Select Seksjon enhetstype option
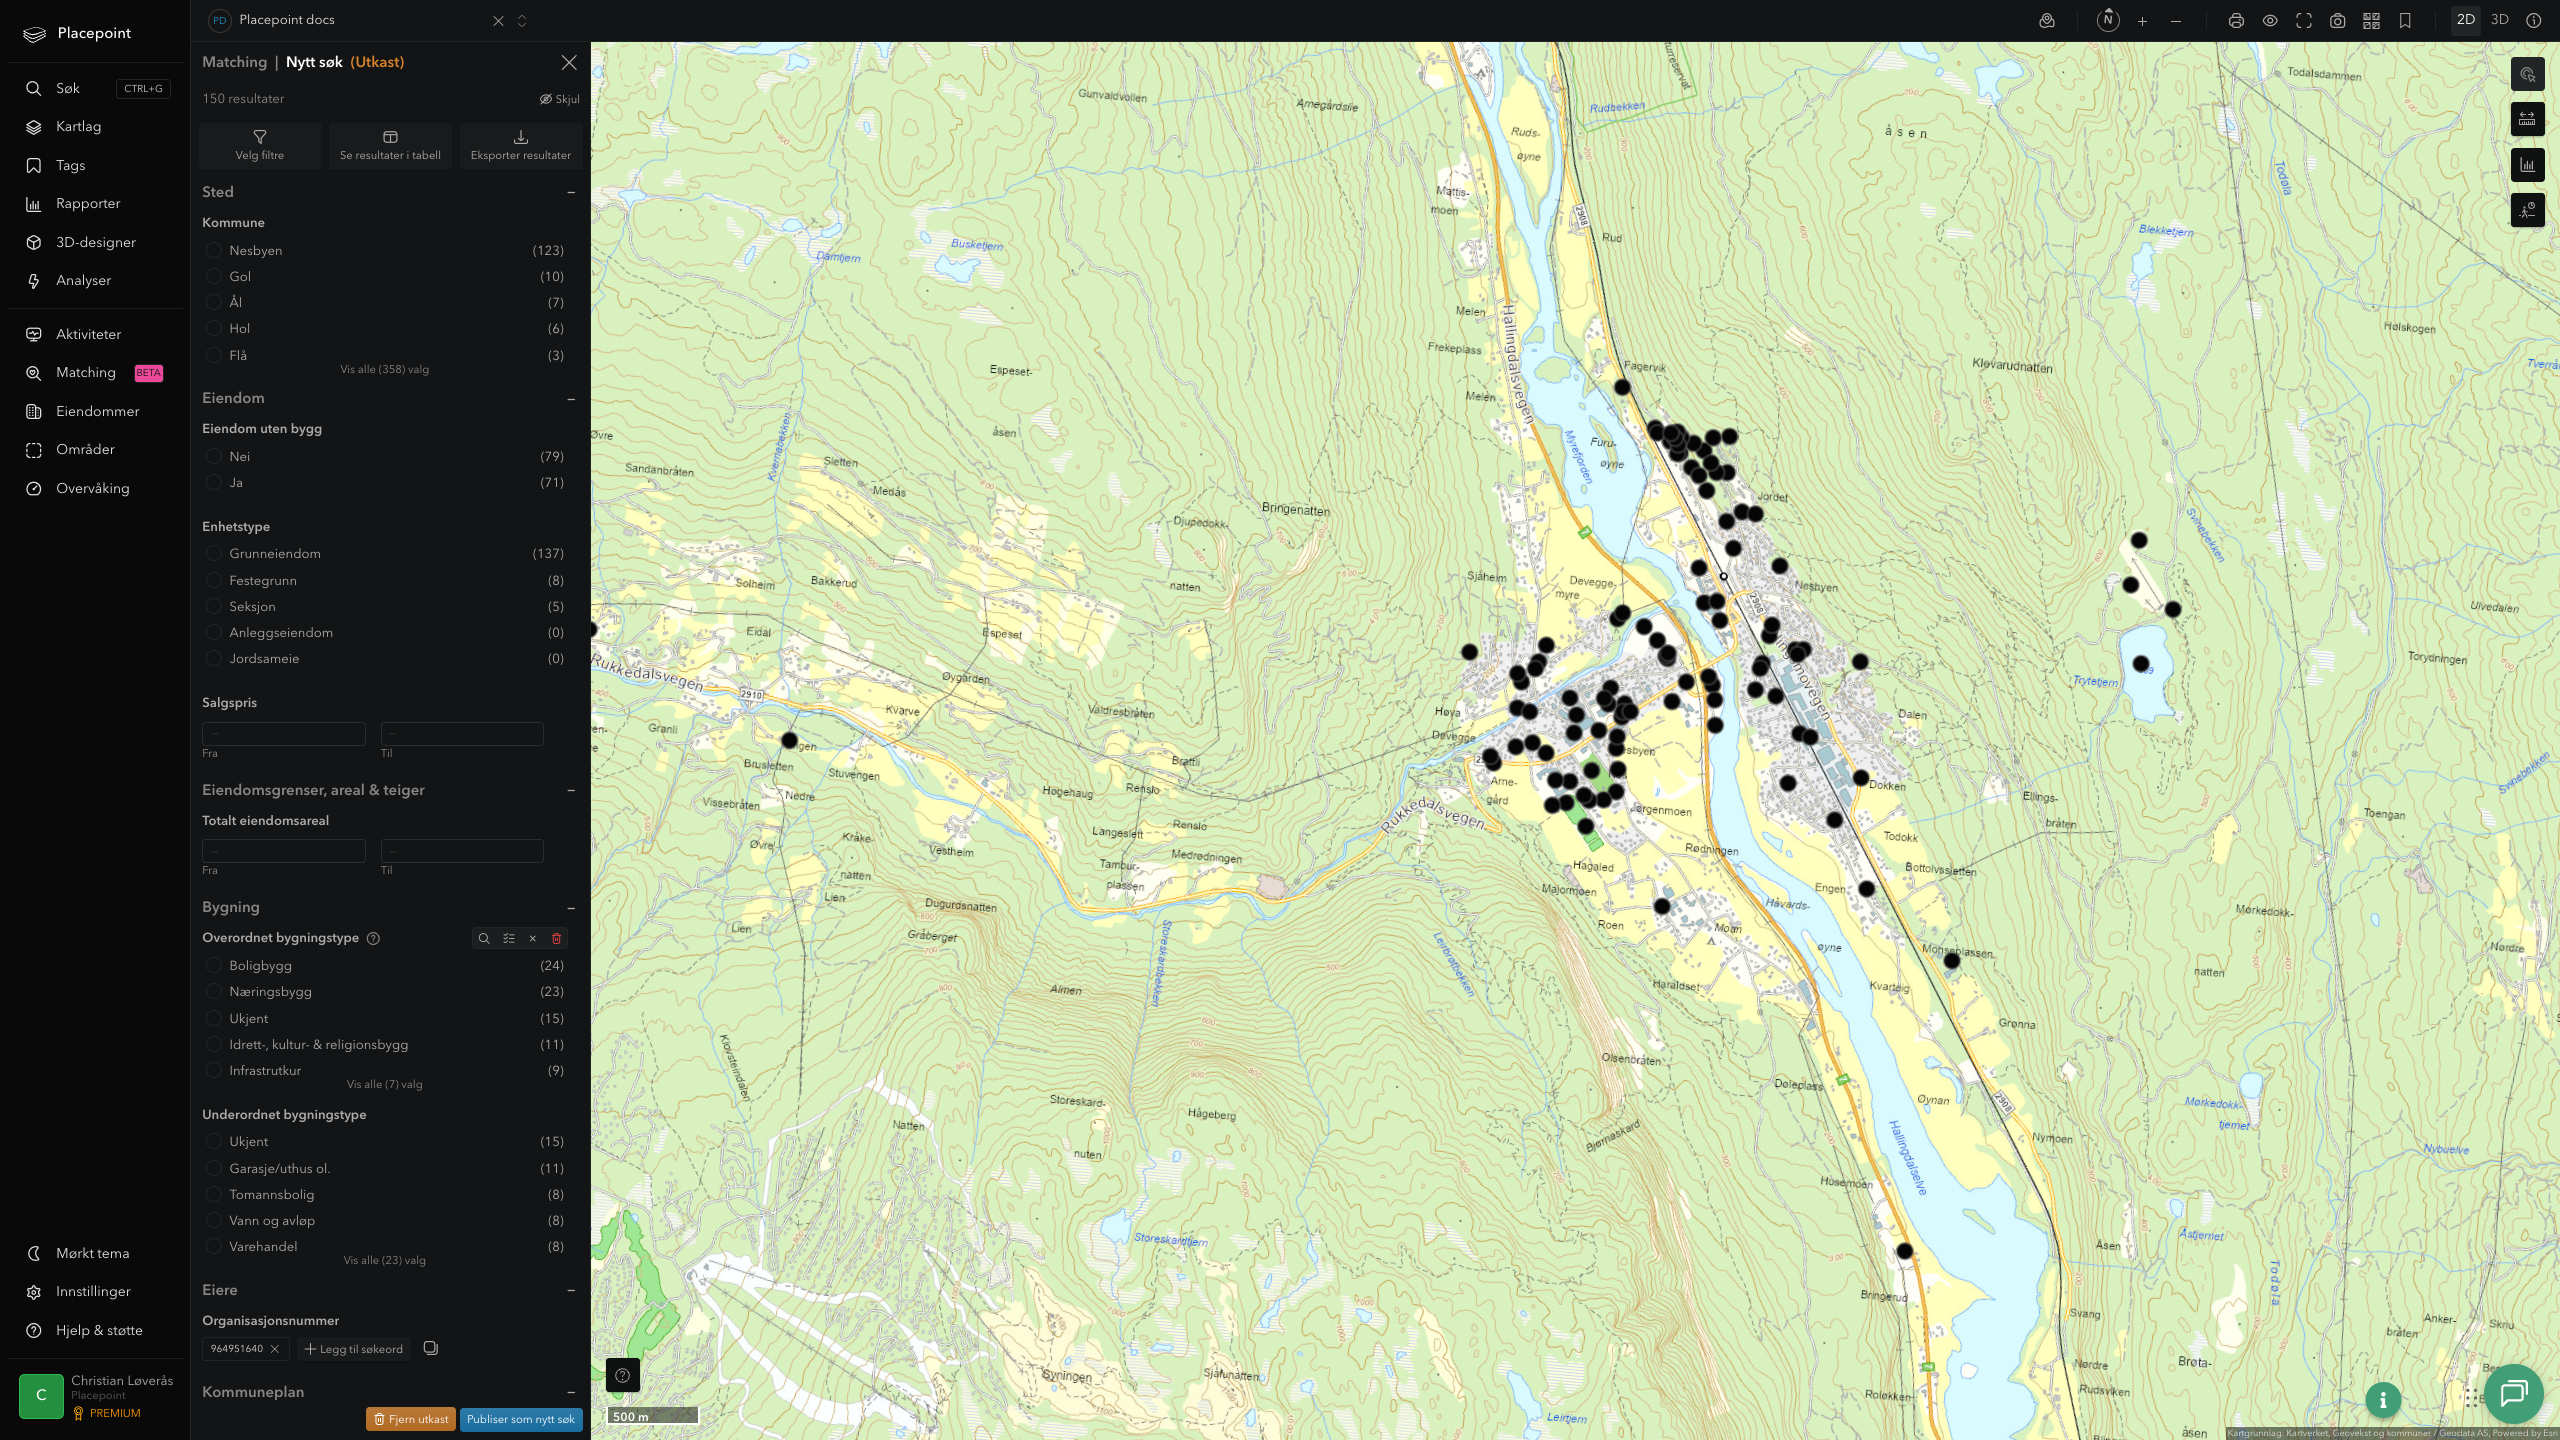Image resolution: width=2560 pixels, height=1440 pixels. point(213,606)
